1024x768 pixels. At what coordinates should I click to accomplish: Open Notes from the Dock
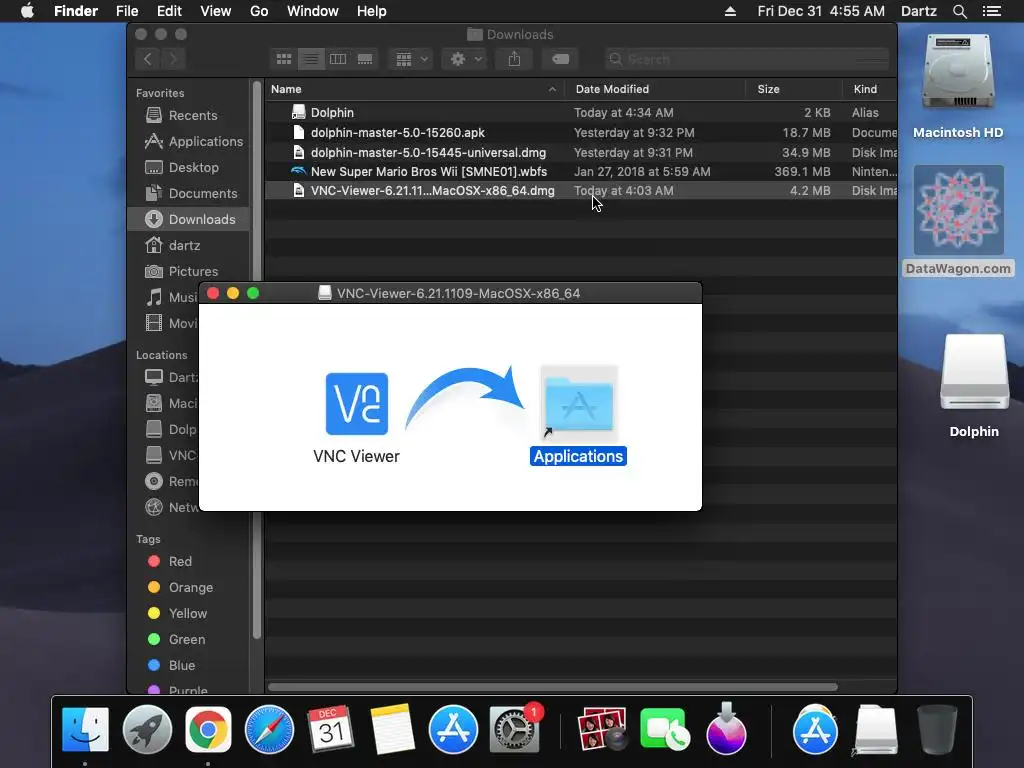(392, 729)
